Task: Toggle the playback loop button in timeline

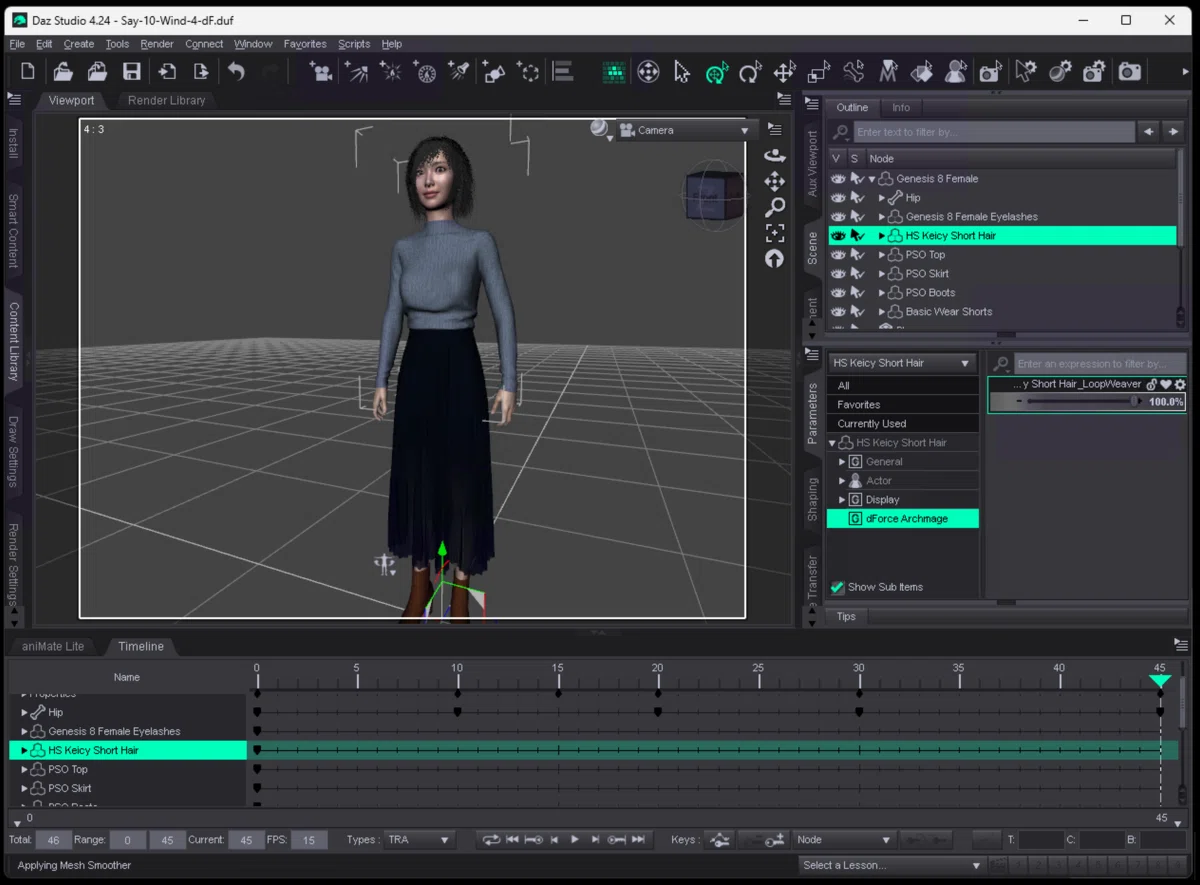Action: (490, 840)
